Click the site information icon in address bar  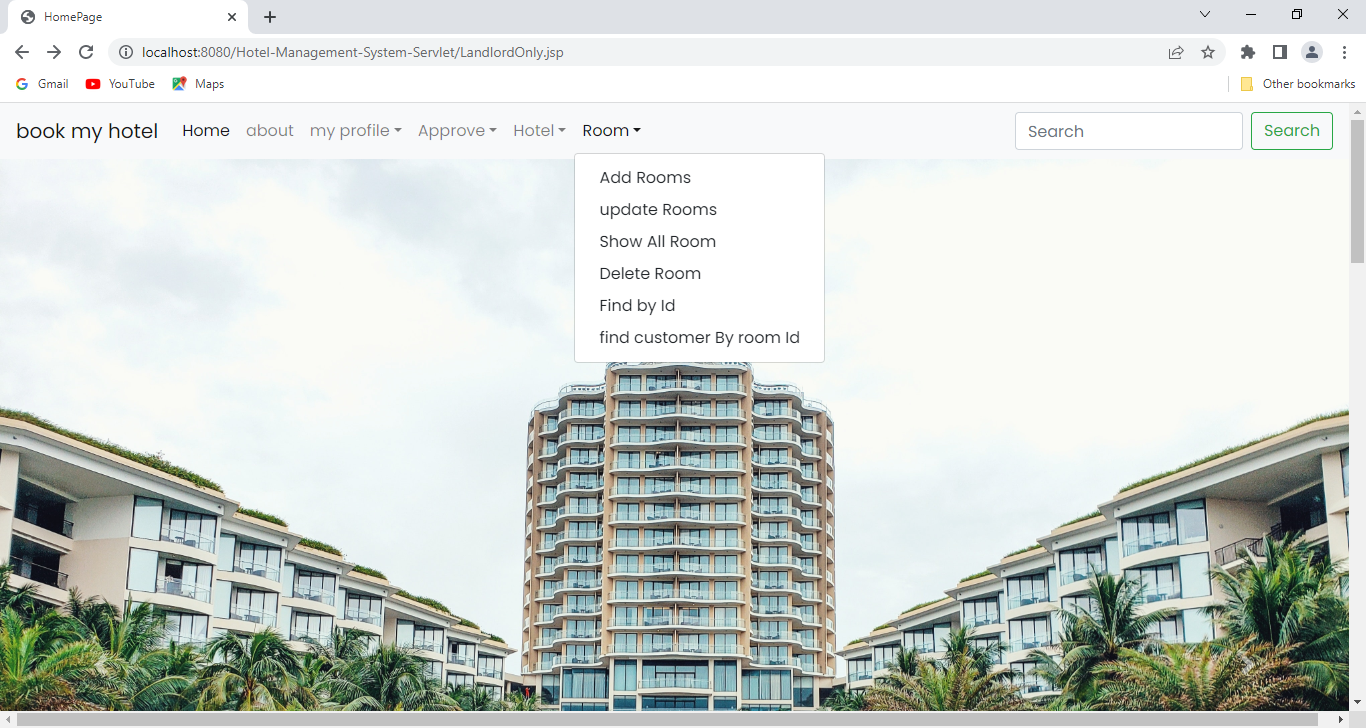point(126,52)
